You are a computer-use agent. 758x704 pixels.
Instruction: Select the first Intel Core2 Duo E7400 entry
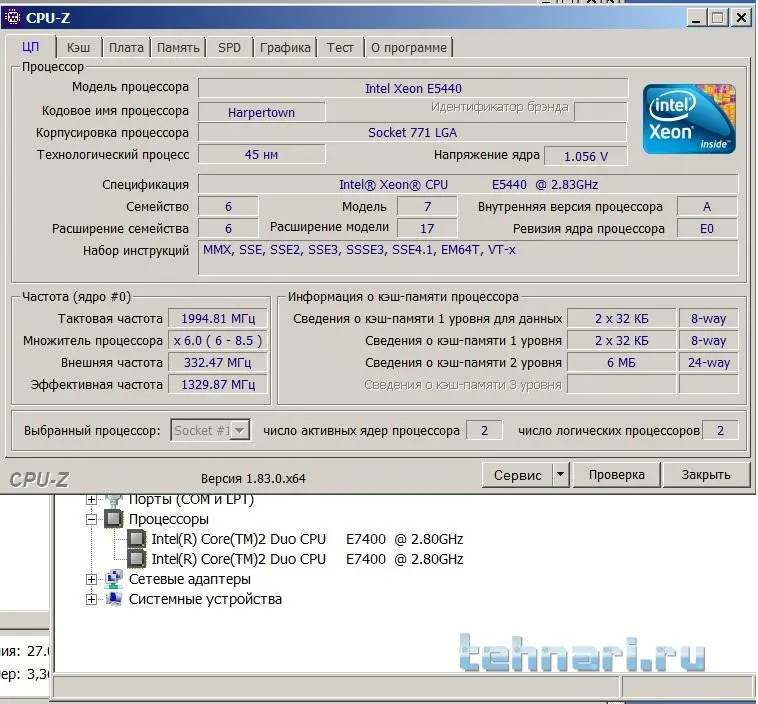[x=307, y=539]
